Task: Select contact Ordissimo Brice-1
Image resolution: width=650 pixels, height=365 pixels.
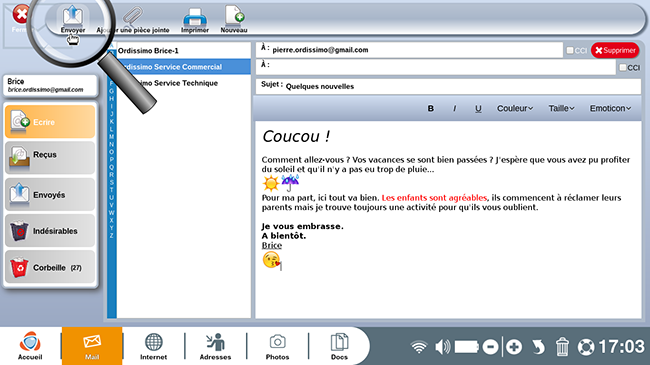Action: click(184, 51)
